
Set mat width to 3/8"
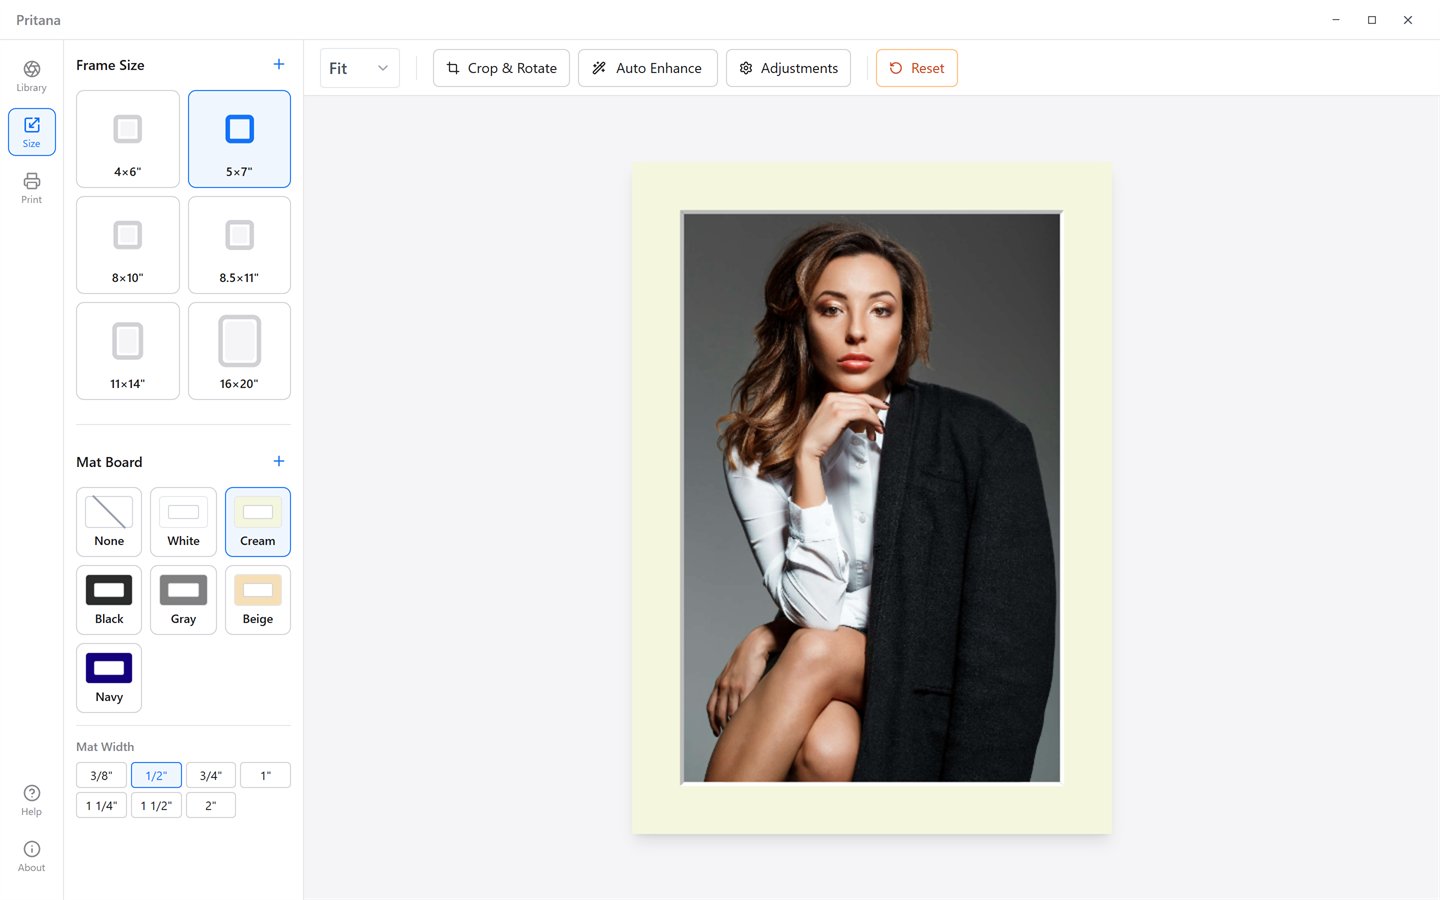tap(101, 775)
